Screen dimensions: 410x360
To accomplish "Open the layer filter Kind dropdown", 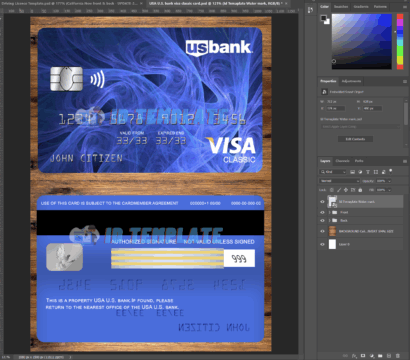I will pos(333,172).
